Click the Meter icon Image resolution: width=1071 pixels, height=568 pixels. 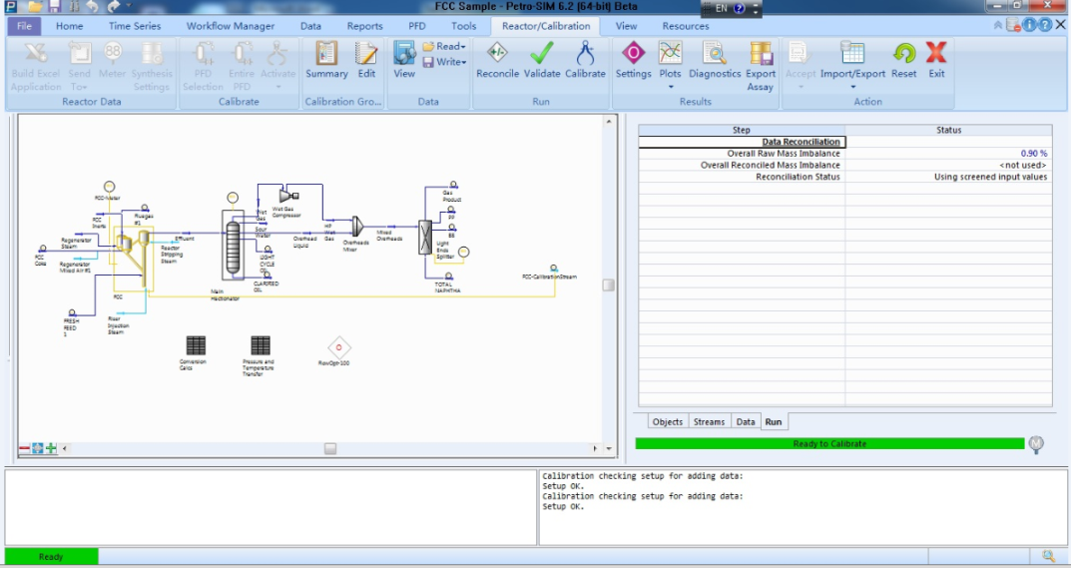tap(112, 60)
